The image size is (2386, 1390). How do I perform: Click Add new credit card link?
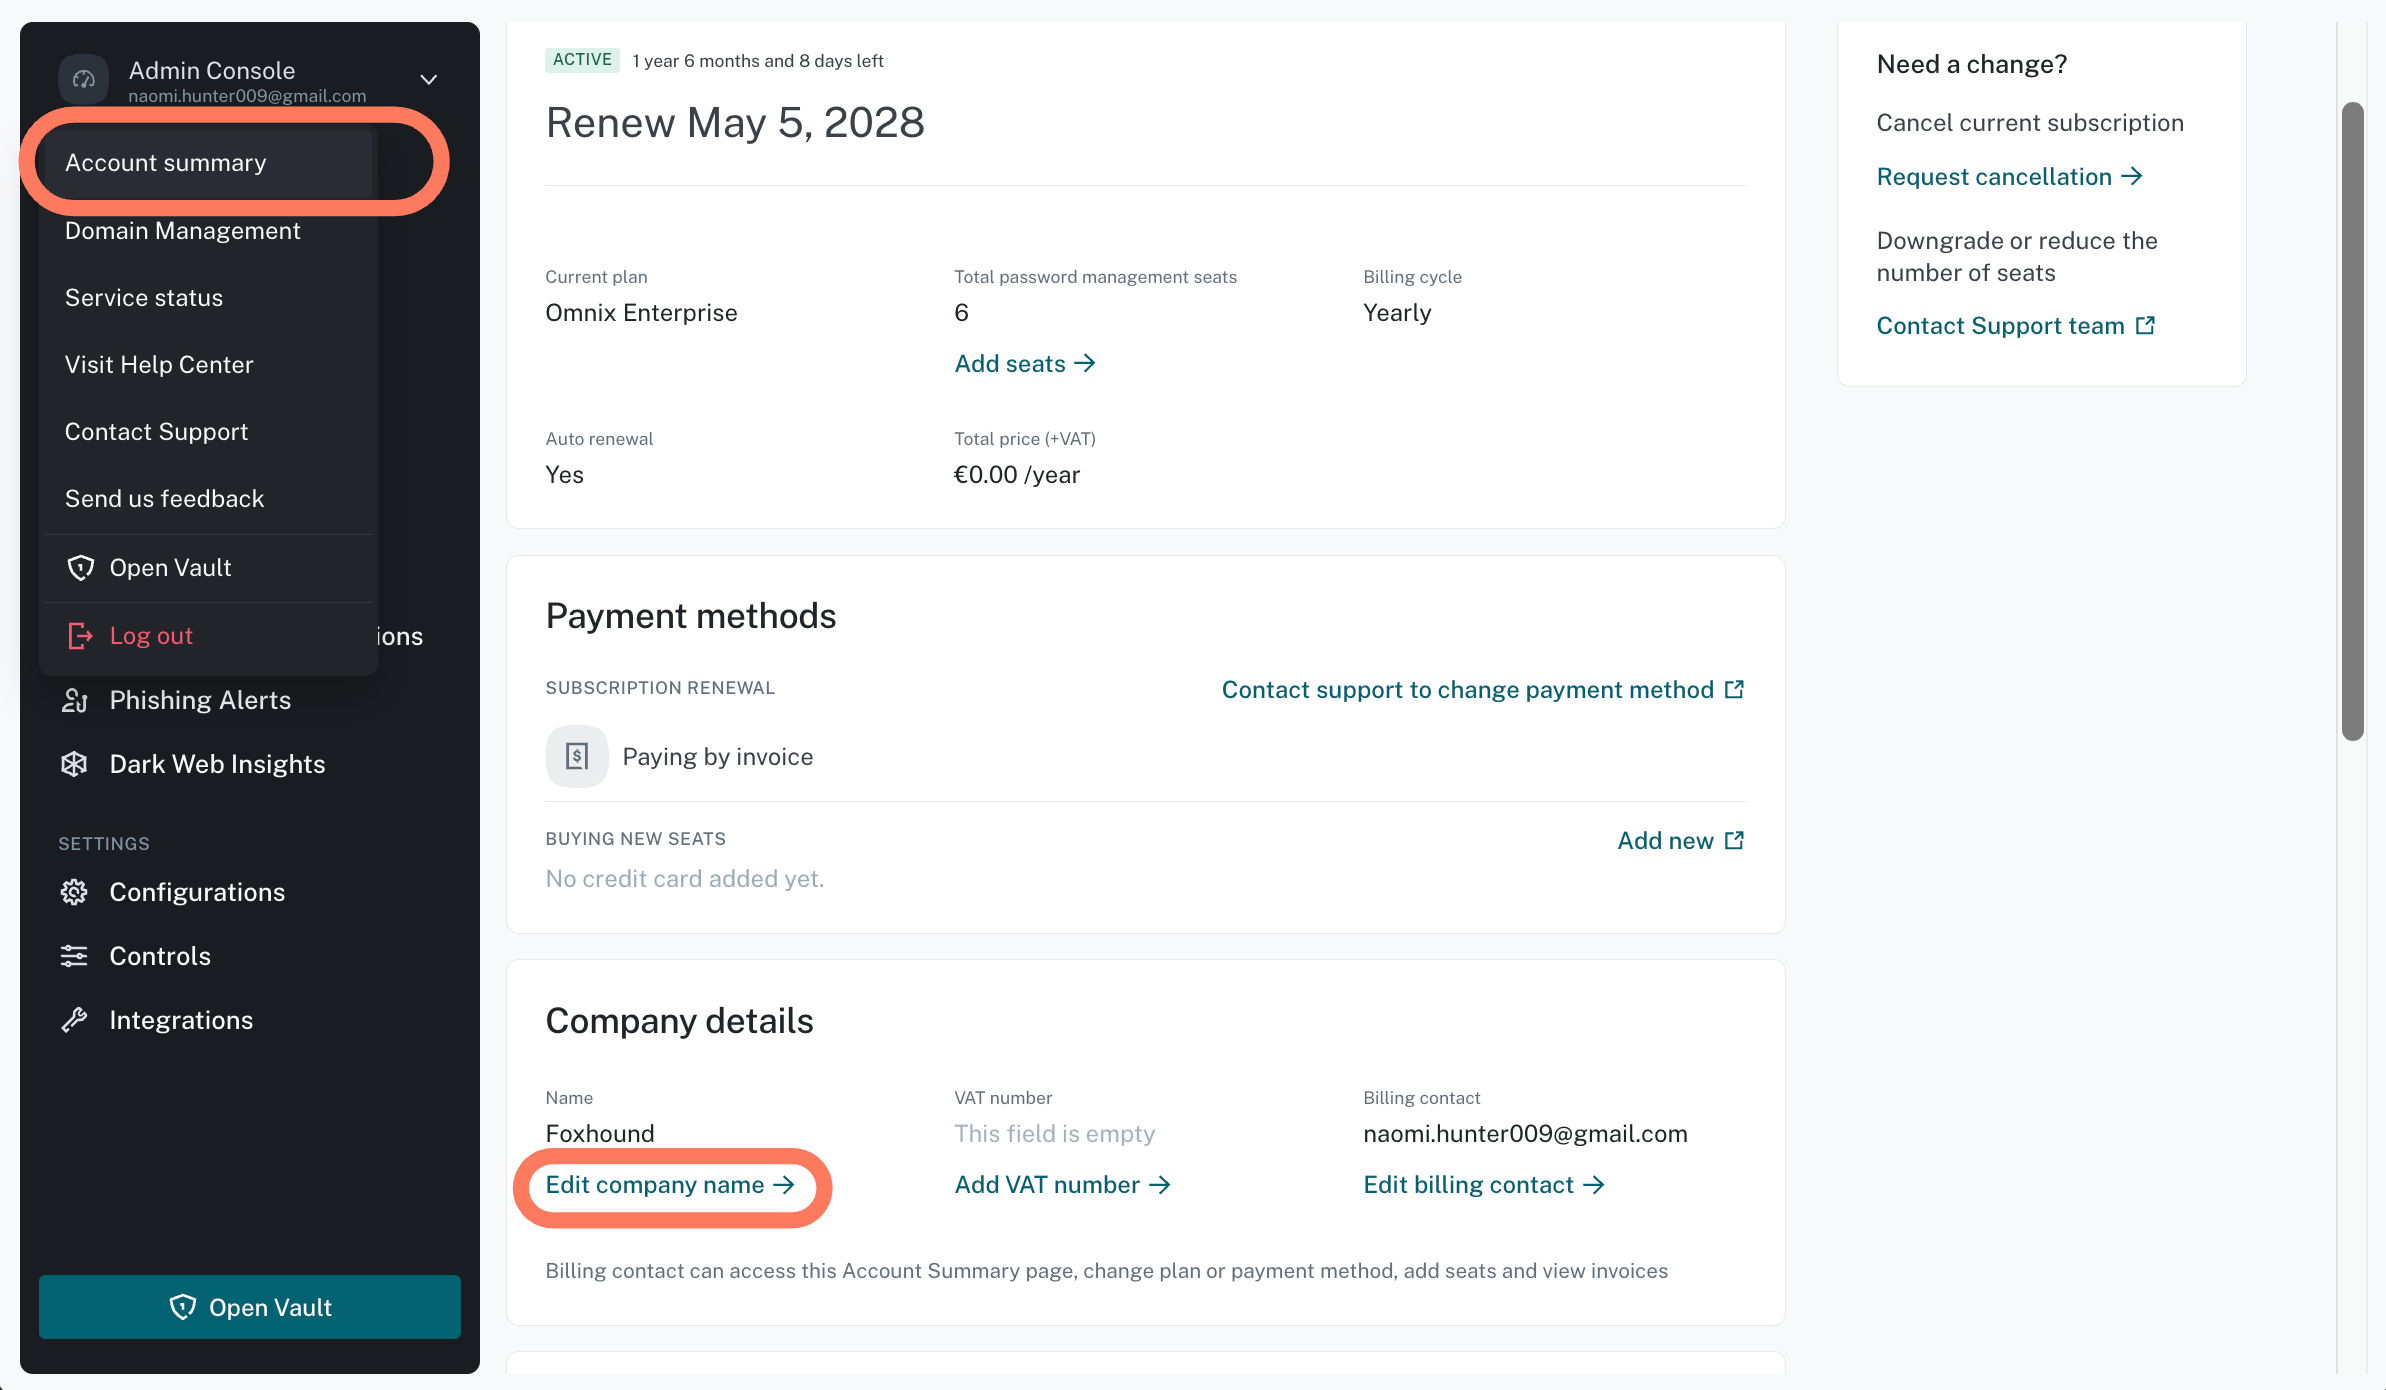coord(1680,841)
